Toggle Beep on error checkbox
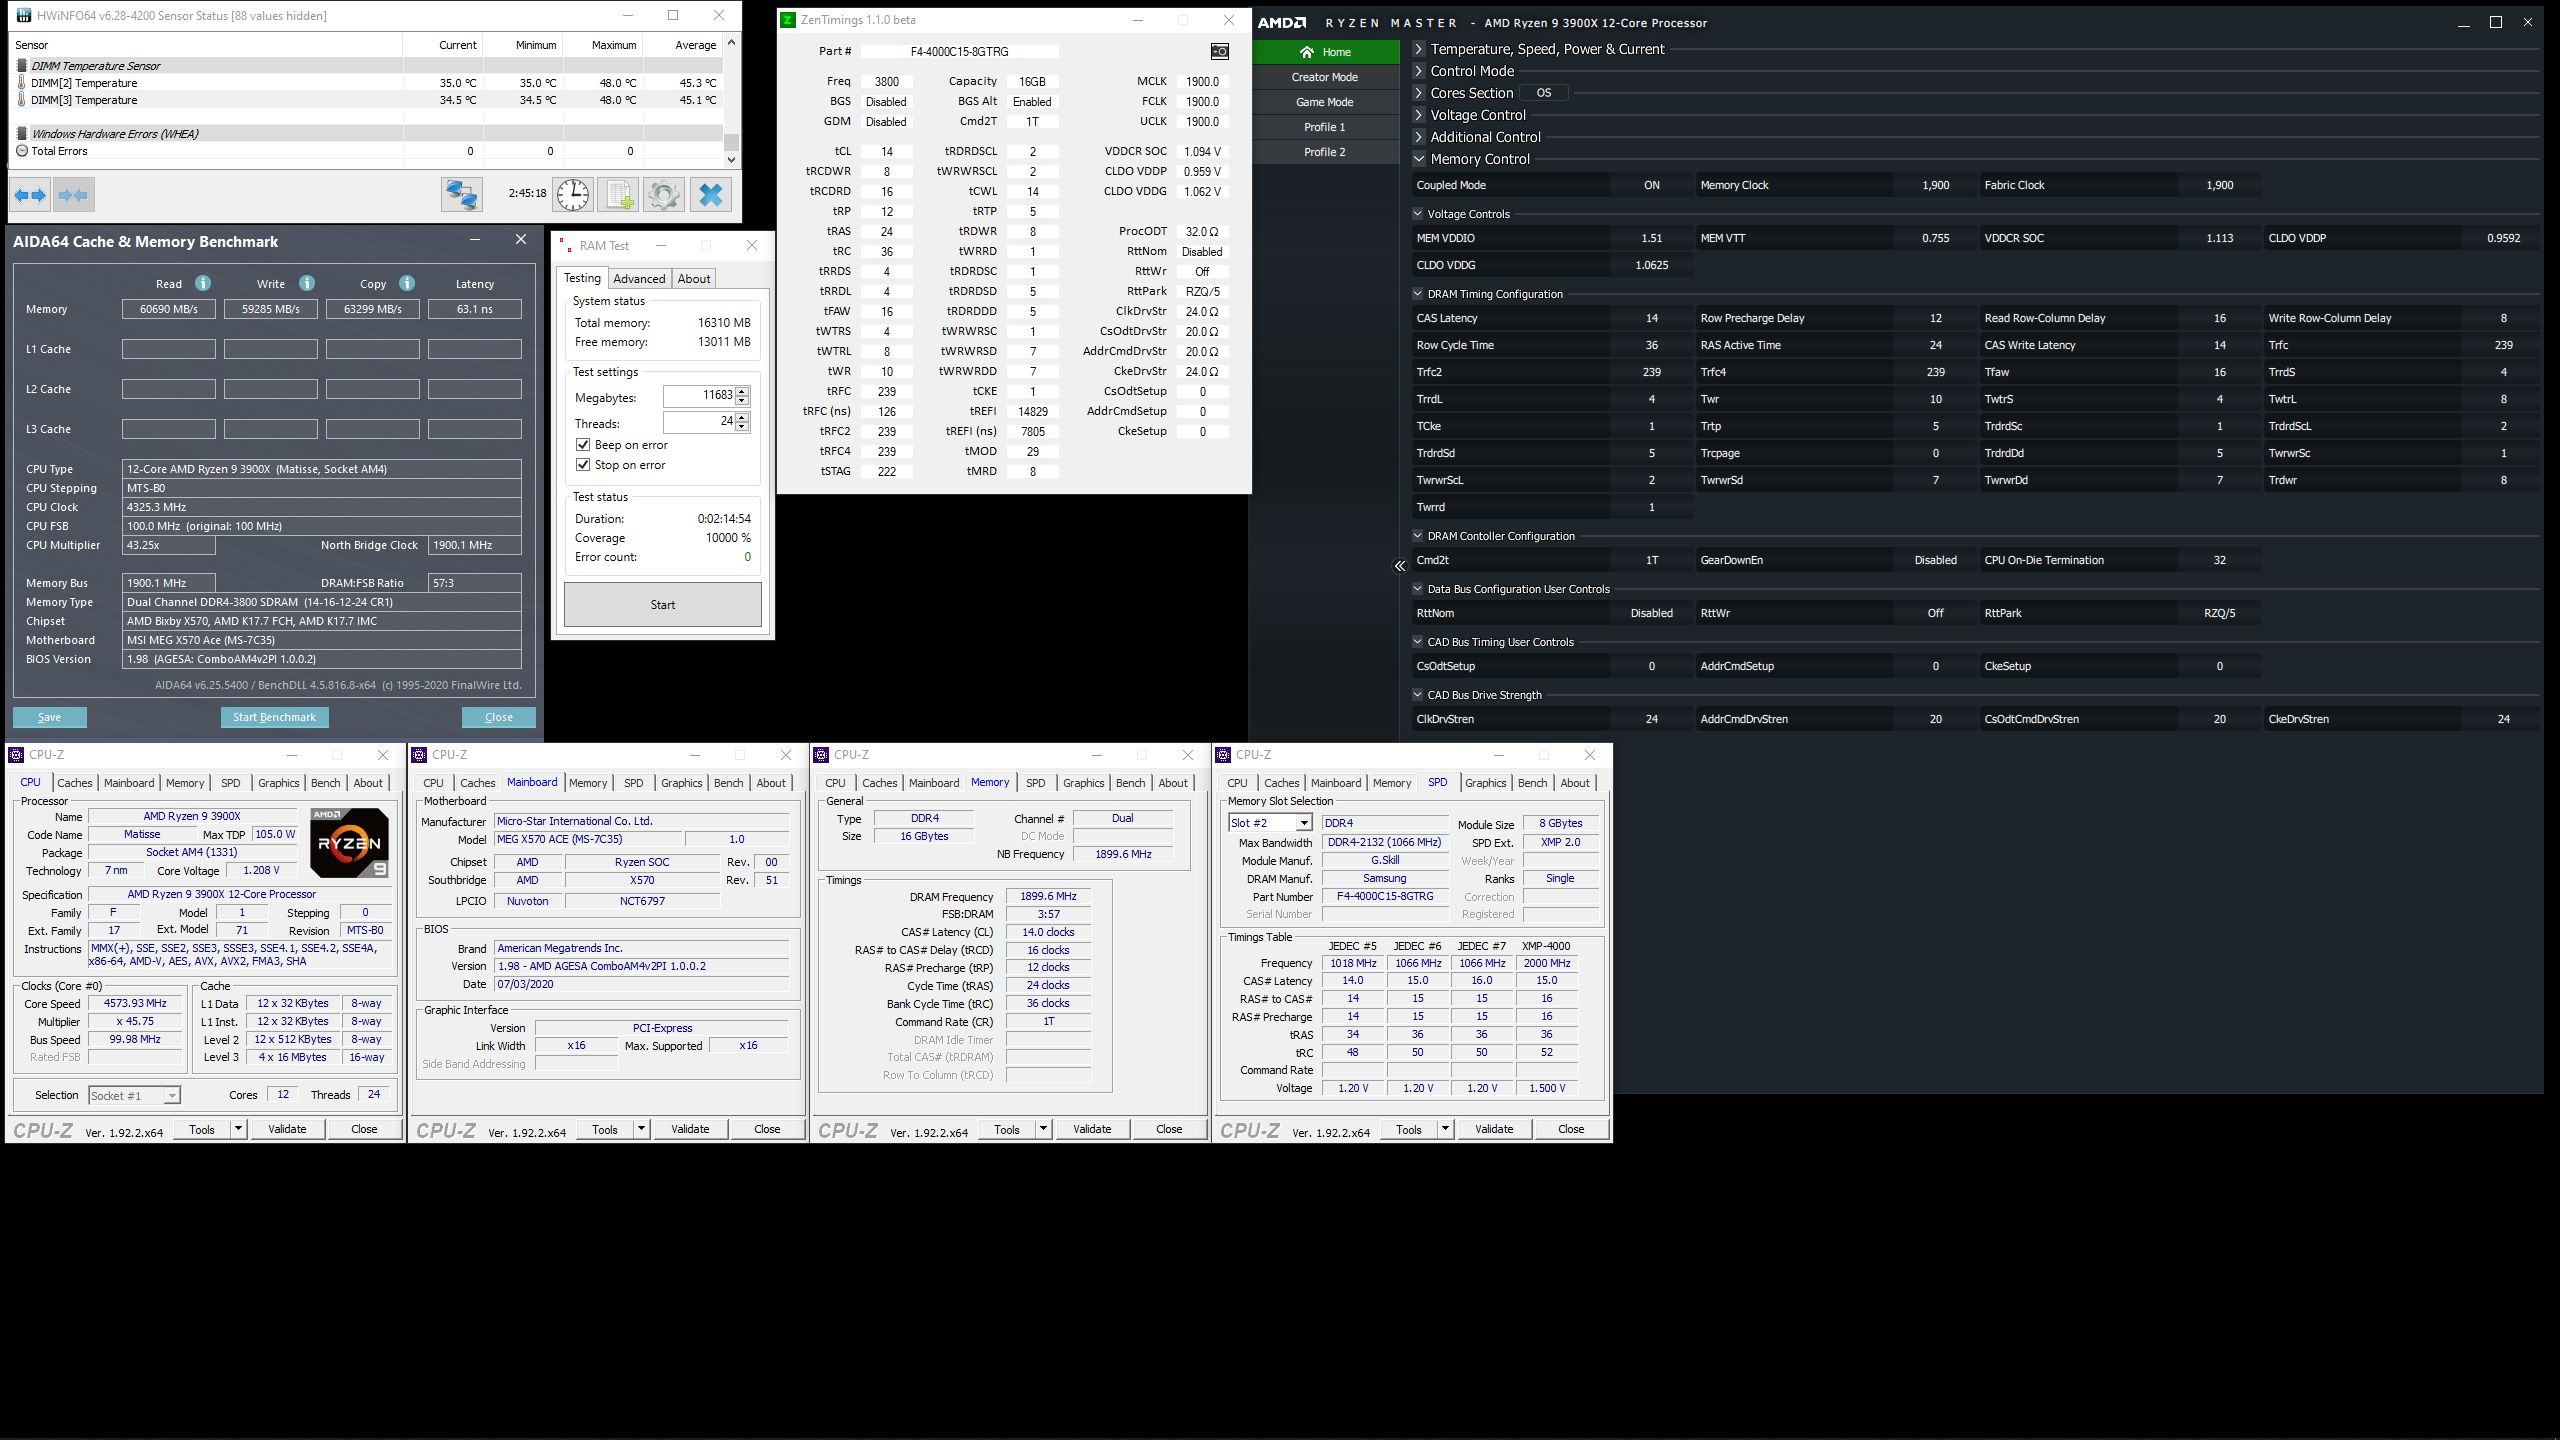 point(583,445)
